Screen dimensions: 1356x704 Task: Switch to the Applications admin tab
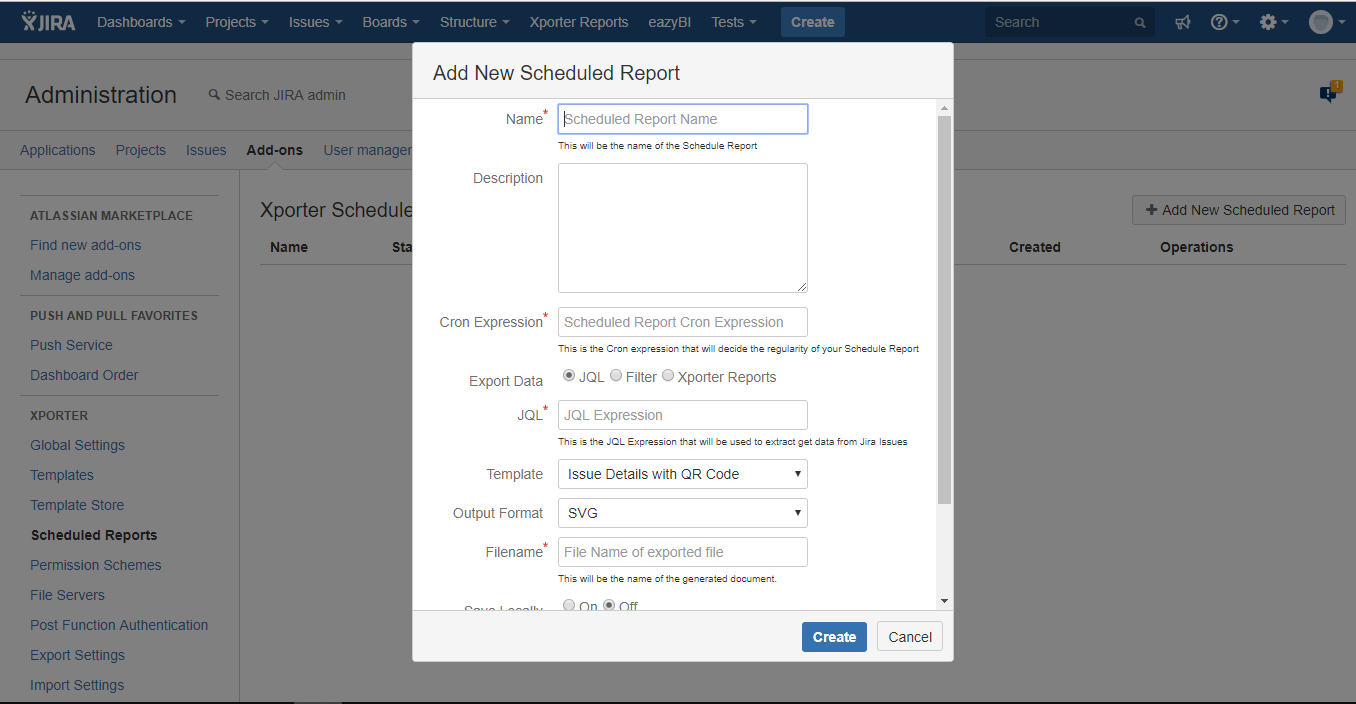tap(58, 150)
